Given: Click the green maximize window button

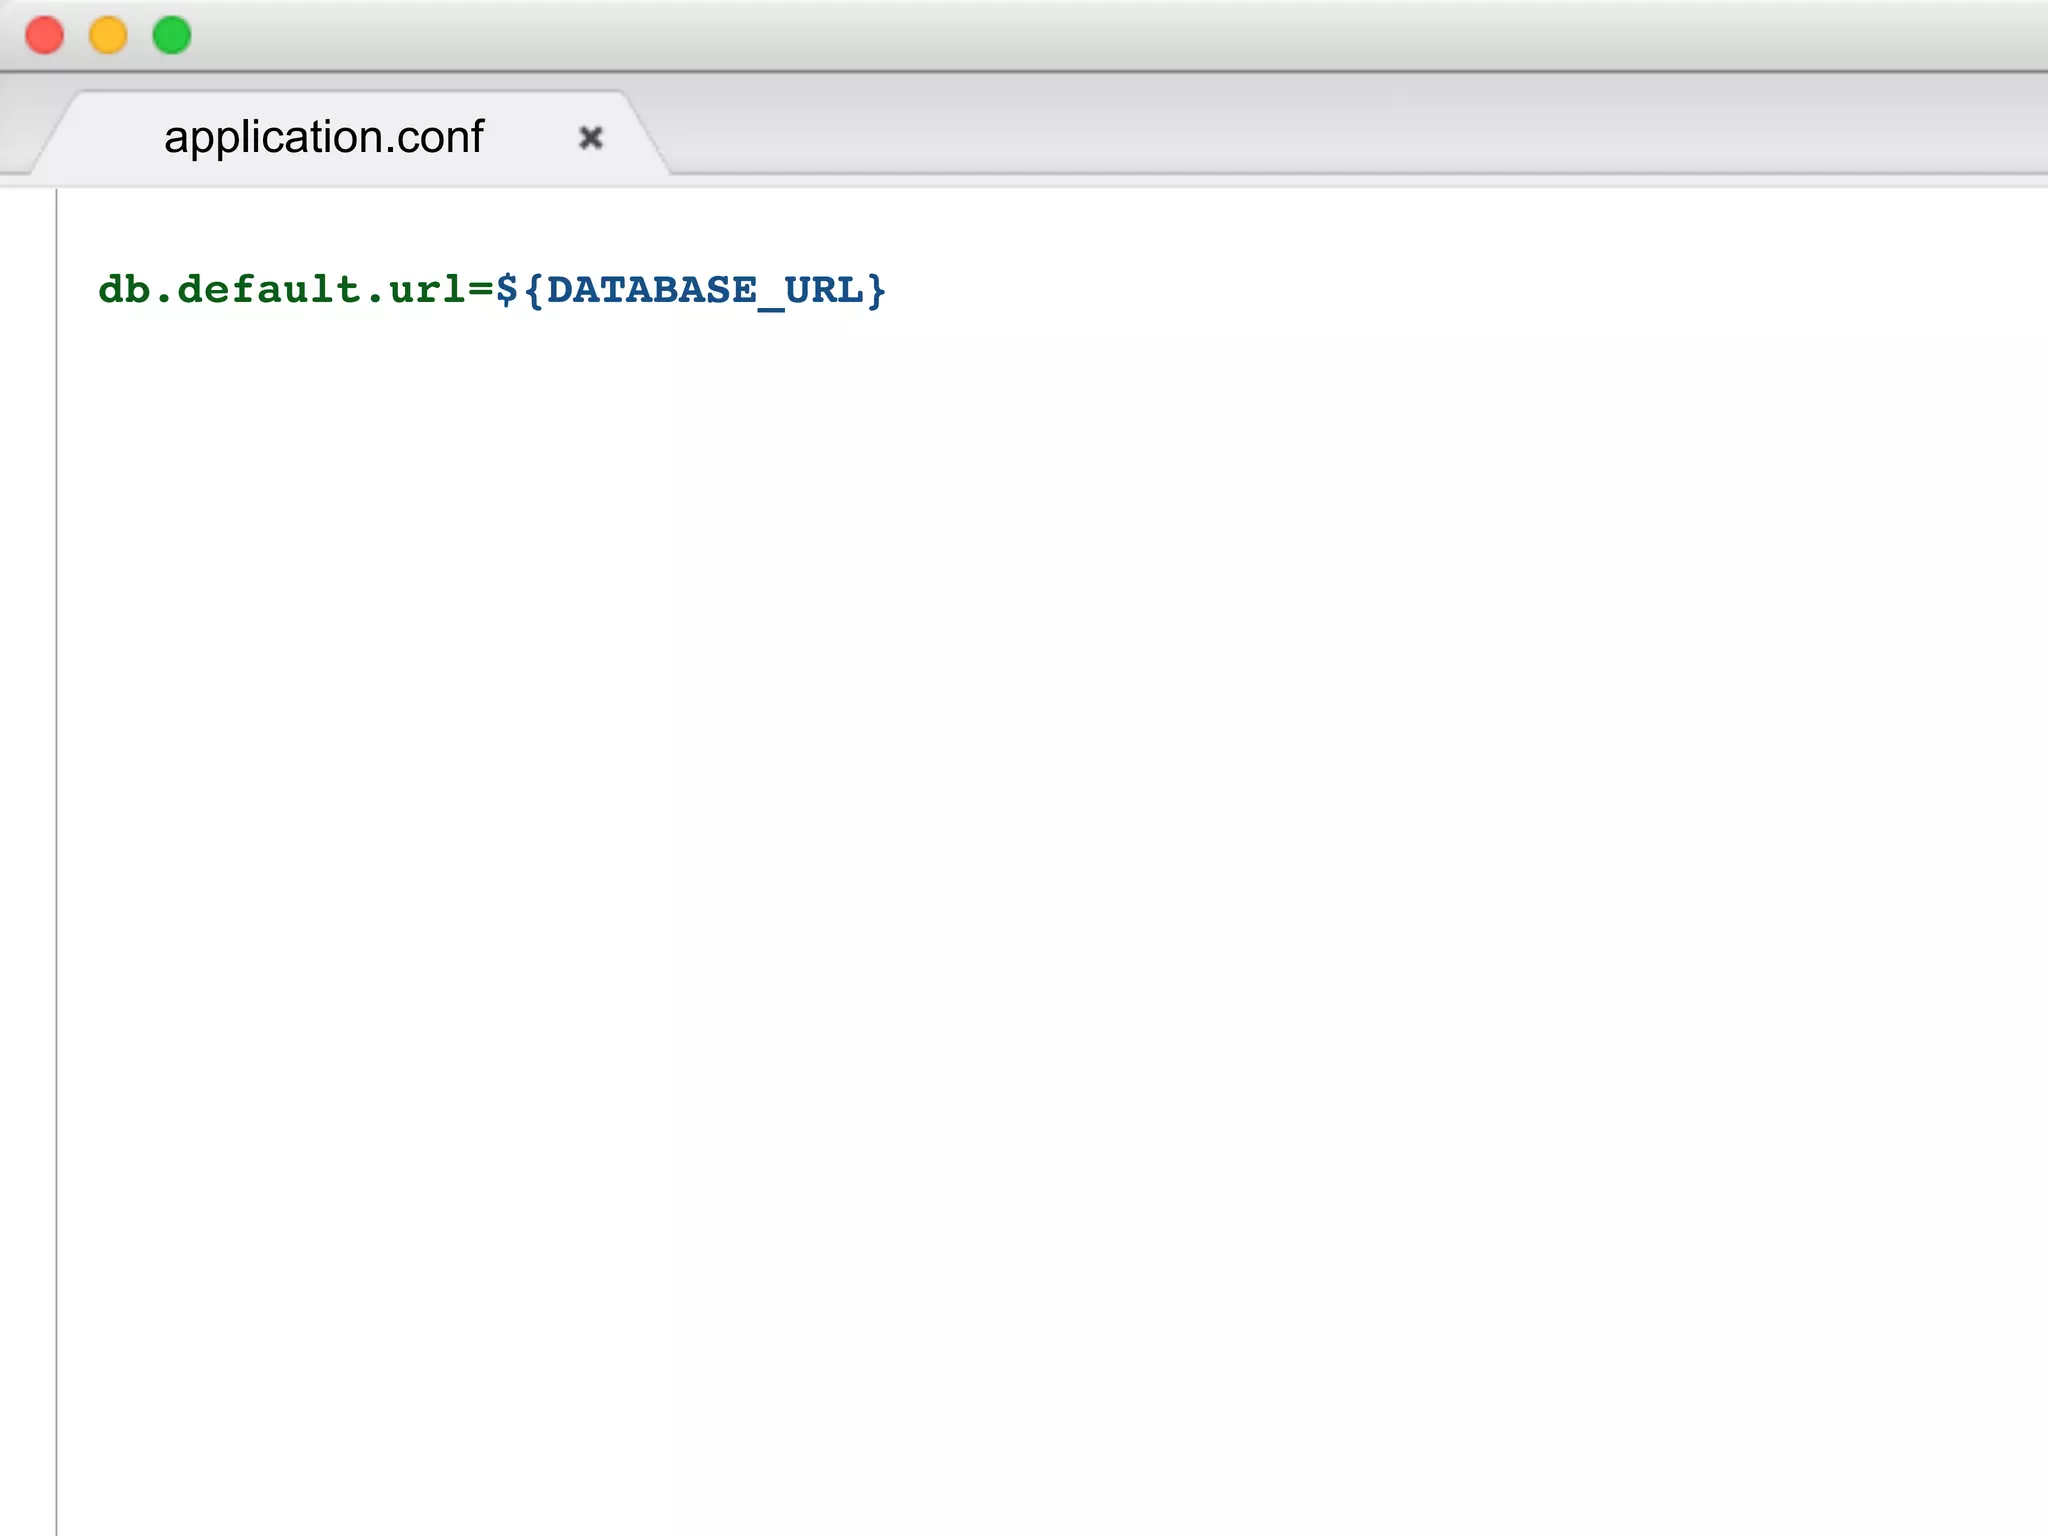Looking at the screenshot, I should click(x=172, y=35).
